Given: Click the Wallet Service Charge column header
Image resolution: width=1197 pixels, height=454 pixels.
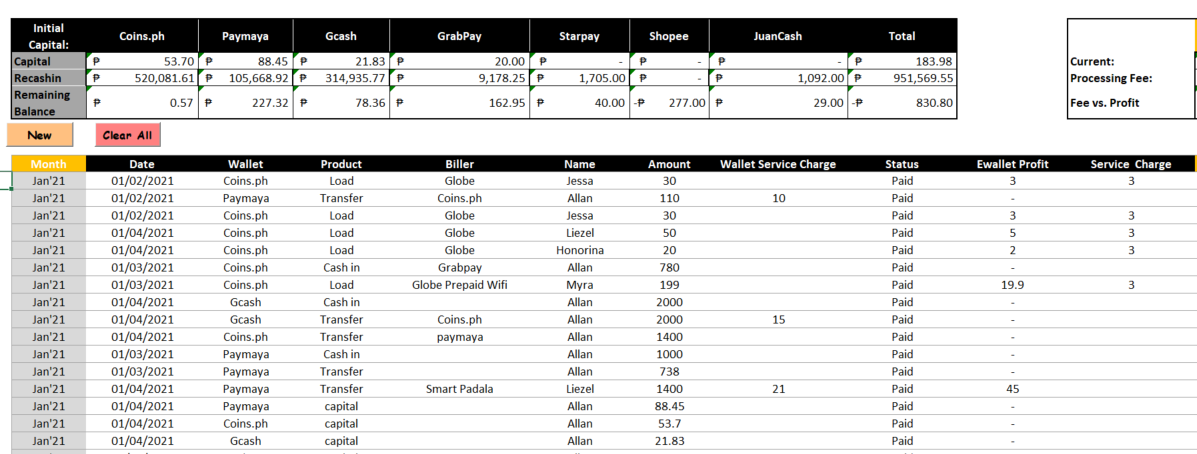Looking at the screenshot, I should click(x=777, y=164).
